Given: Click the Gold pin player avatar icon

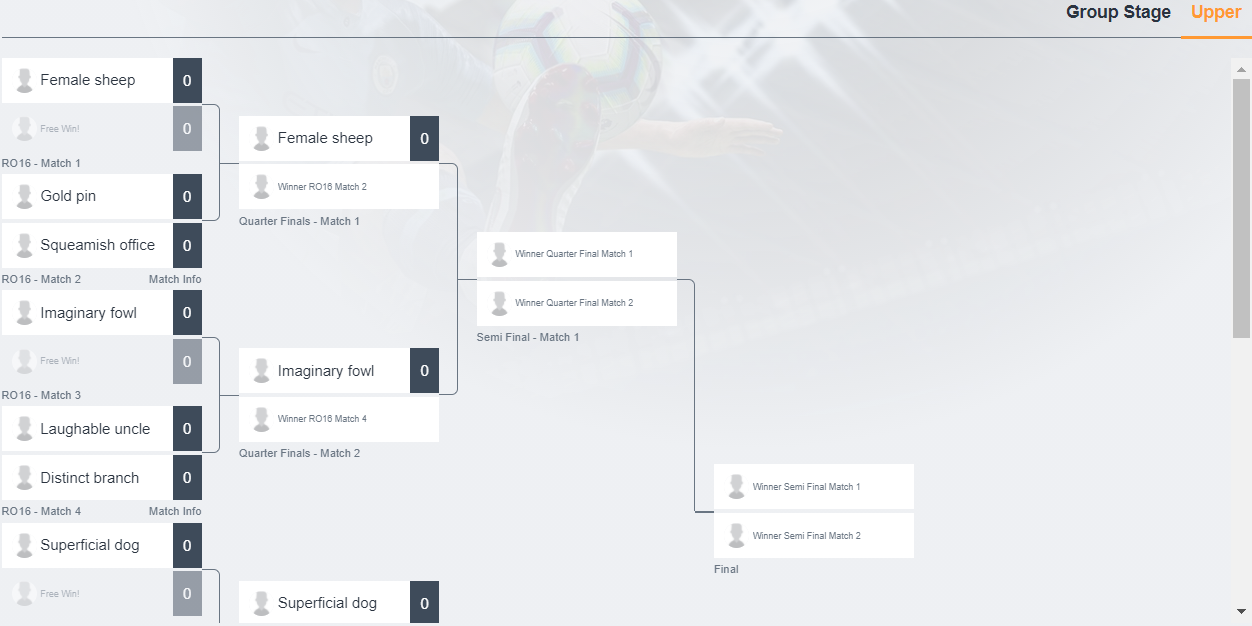Looking at the screenshot, I should (x=25, y=197).
